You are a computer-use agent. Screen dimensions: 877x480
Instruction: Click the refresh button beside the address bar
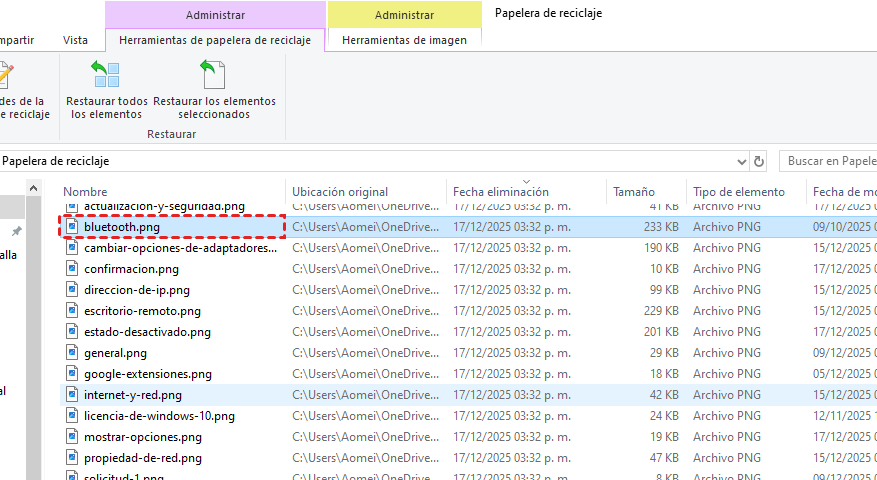pos(760,161)
